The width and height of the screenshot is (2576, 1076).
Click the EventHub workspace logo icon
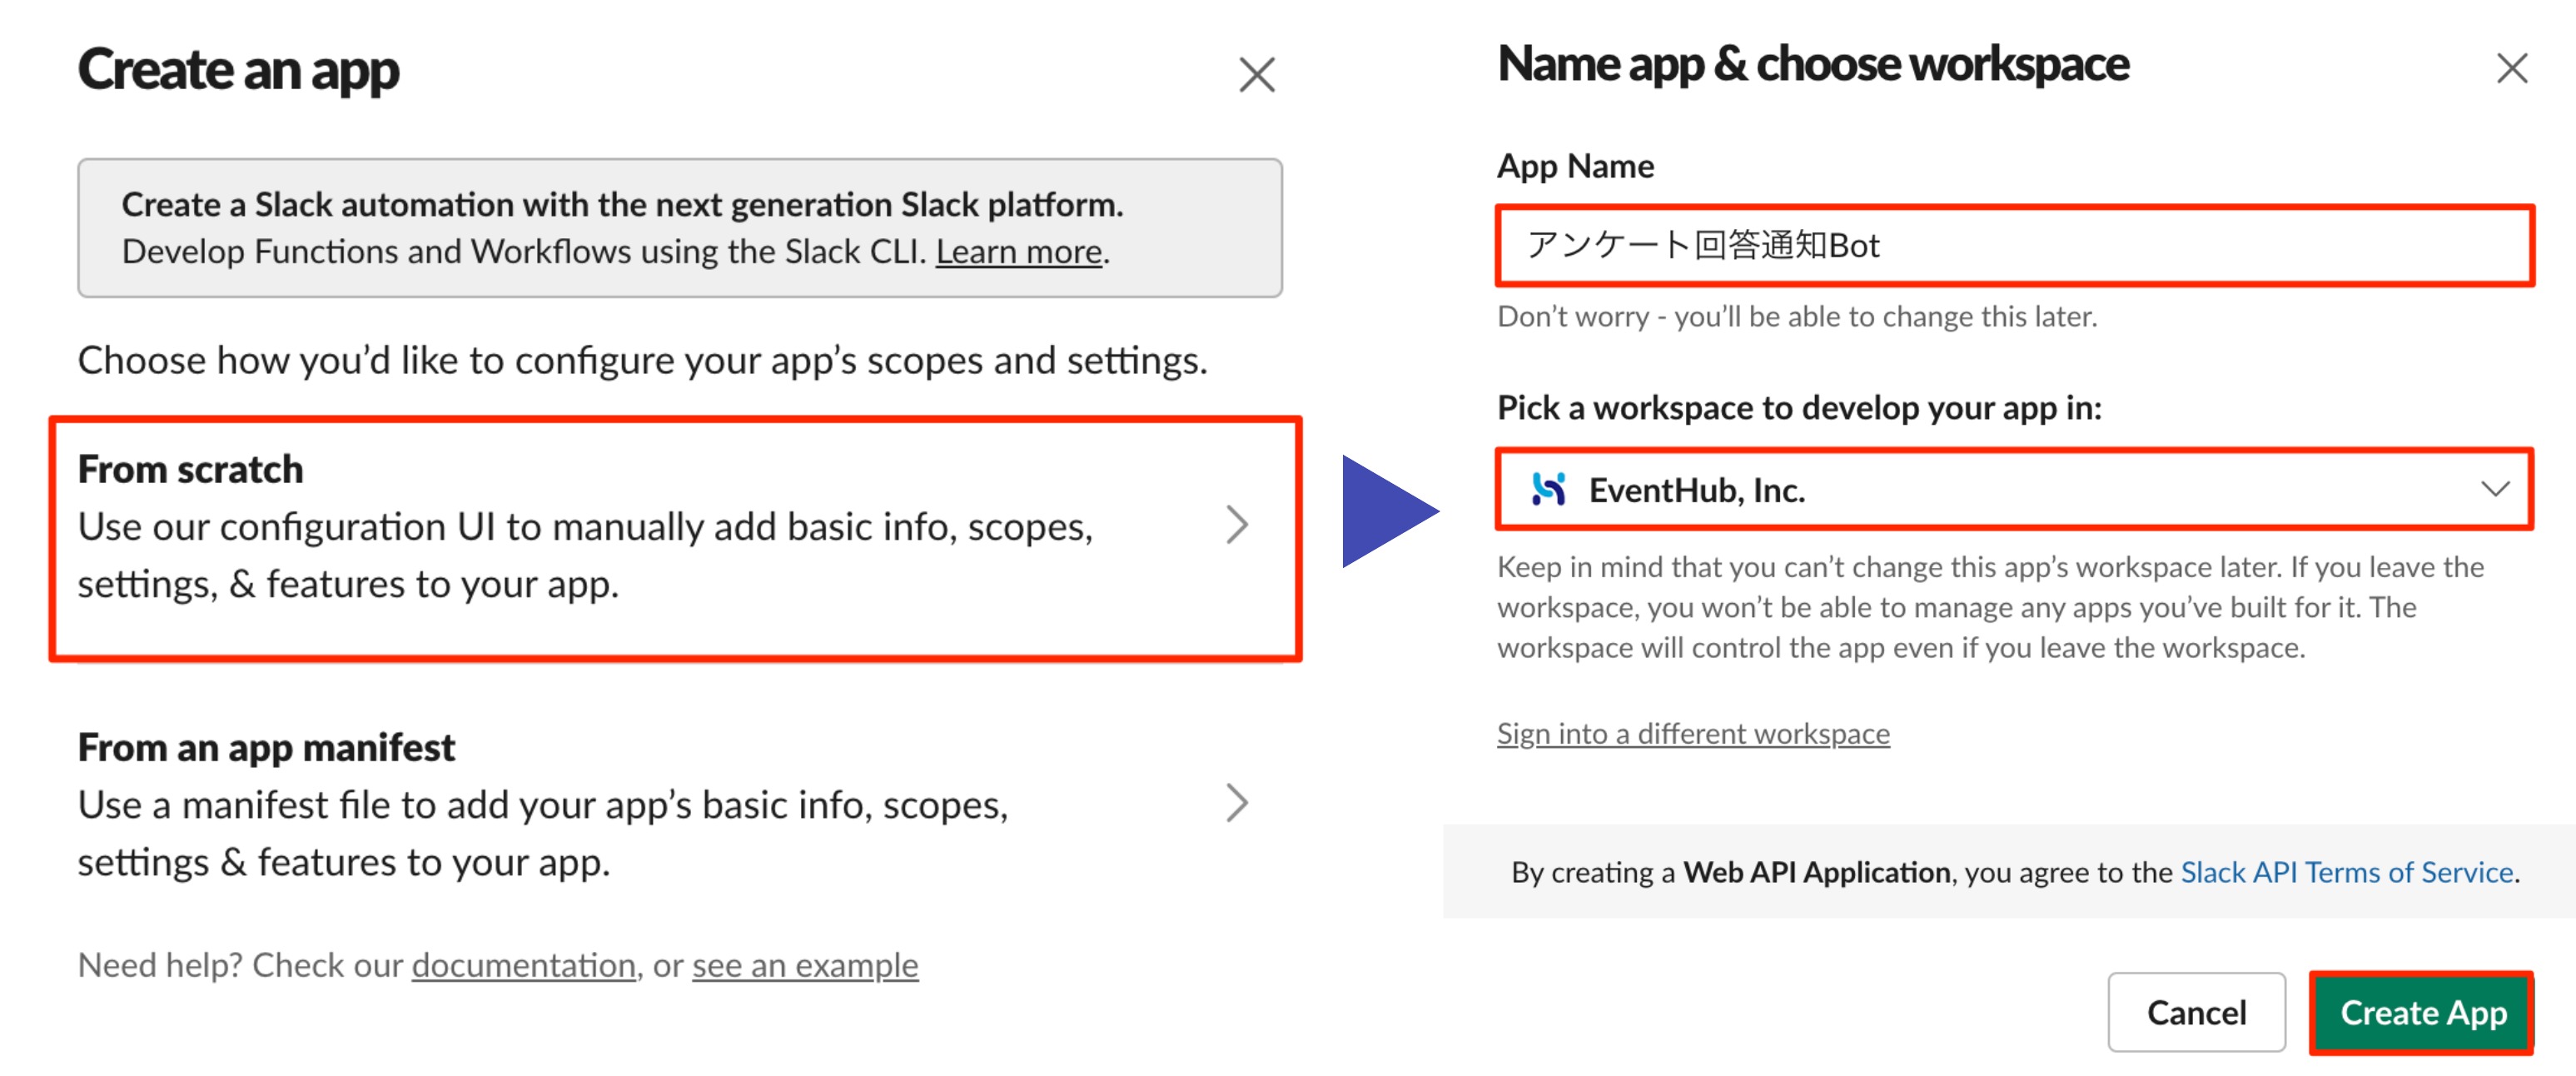tap(1547, 489)
